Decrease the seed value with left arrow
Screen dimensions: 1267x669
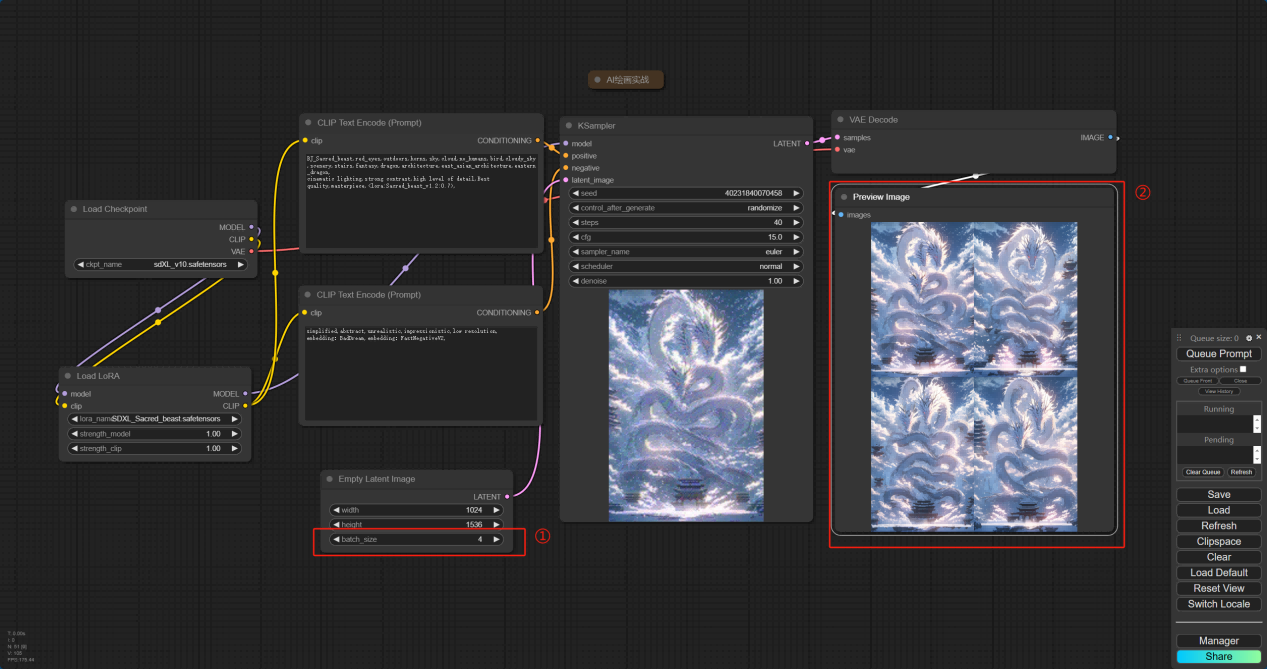point(575,193)
